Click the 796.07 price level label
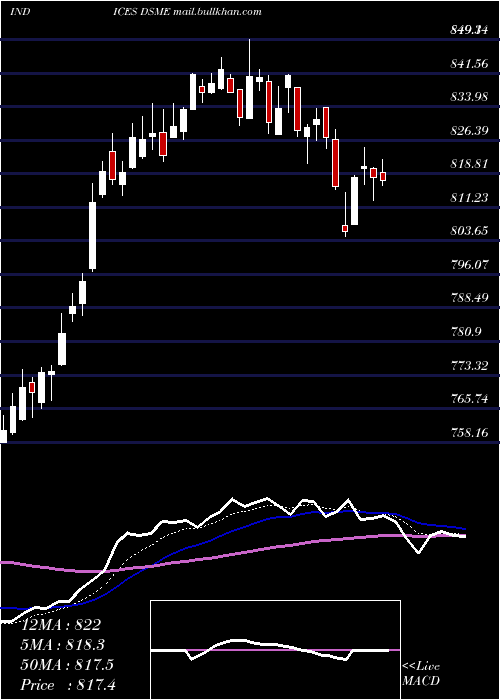This screenshot has width=500, height=700. (x=469, y=265)
